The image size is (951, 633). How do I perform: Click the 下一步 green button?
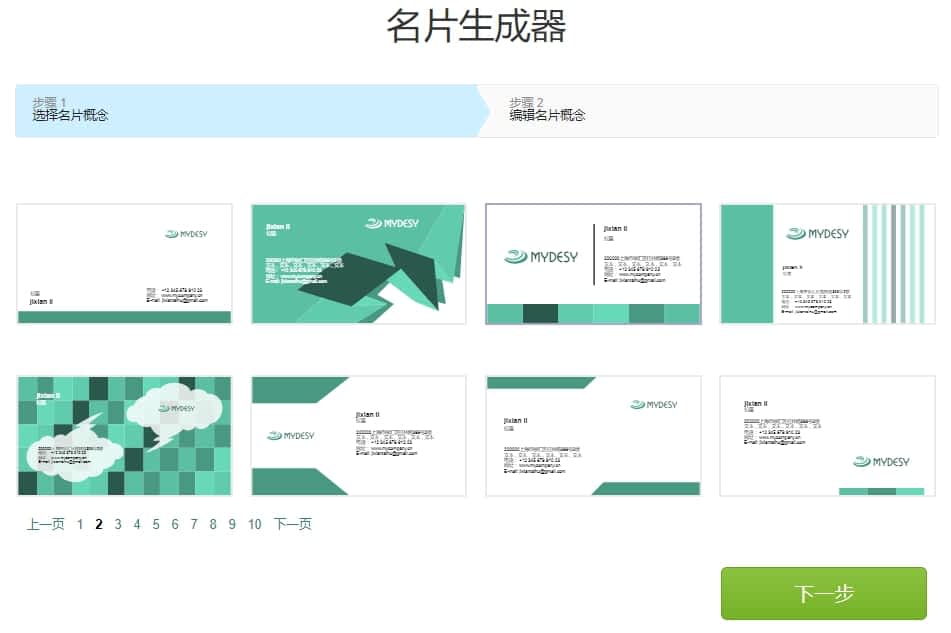pyautogui.click(x=824, y=593)
